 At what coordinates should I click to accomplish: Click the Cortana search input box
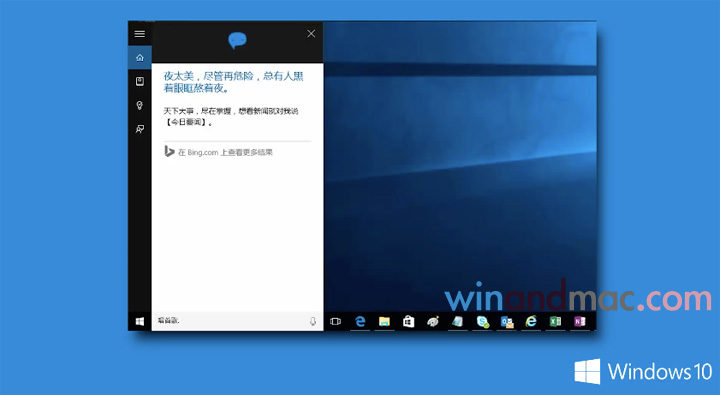(x=237, y=321)
